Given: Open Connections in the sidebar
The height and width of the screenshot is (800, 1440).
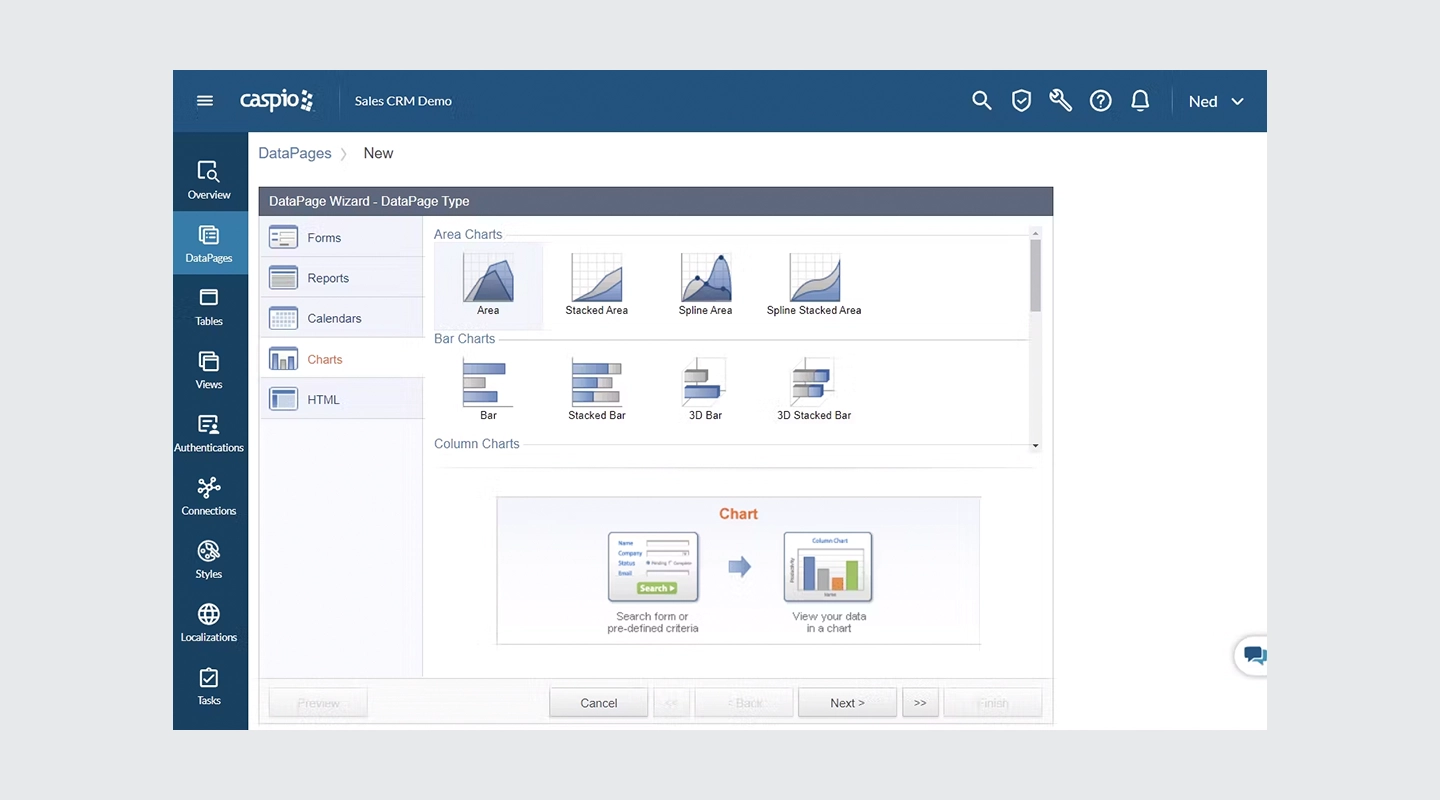Looking at the screenshot, I should pos(209,496).
